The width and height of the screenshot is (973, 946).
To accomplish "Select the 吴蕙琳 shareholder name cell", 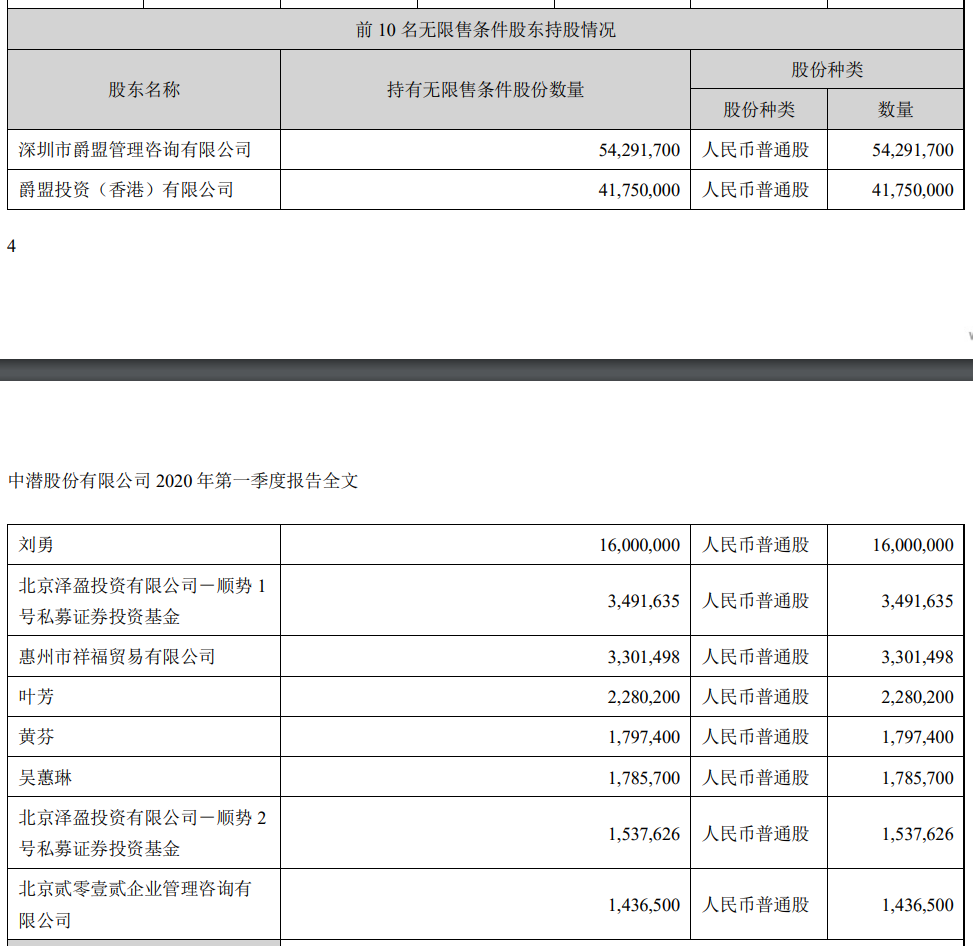I will [46, 777].
